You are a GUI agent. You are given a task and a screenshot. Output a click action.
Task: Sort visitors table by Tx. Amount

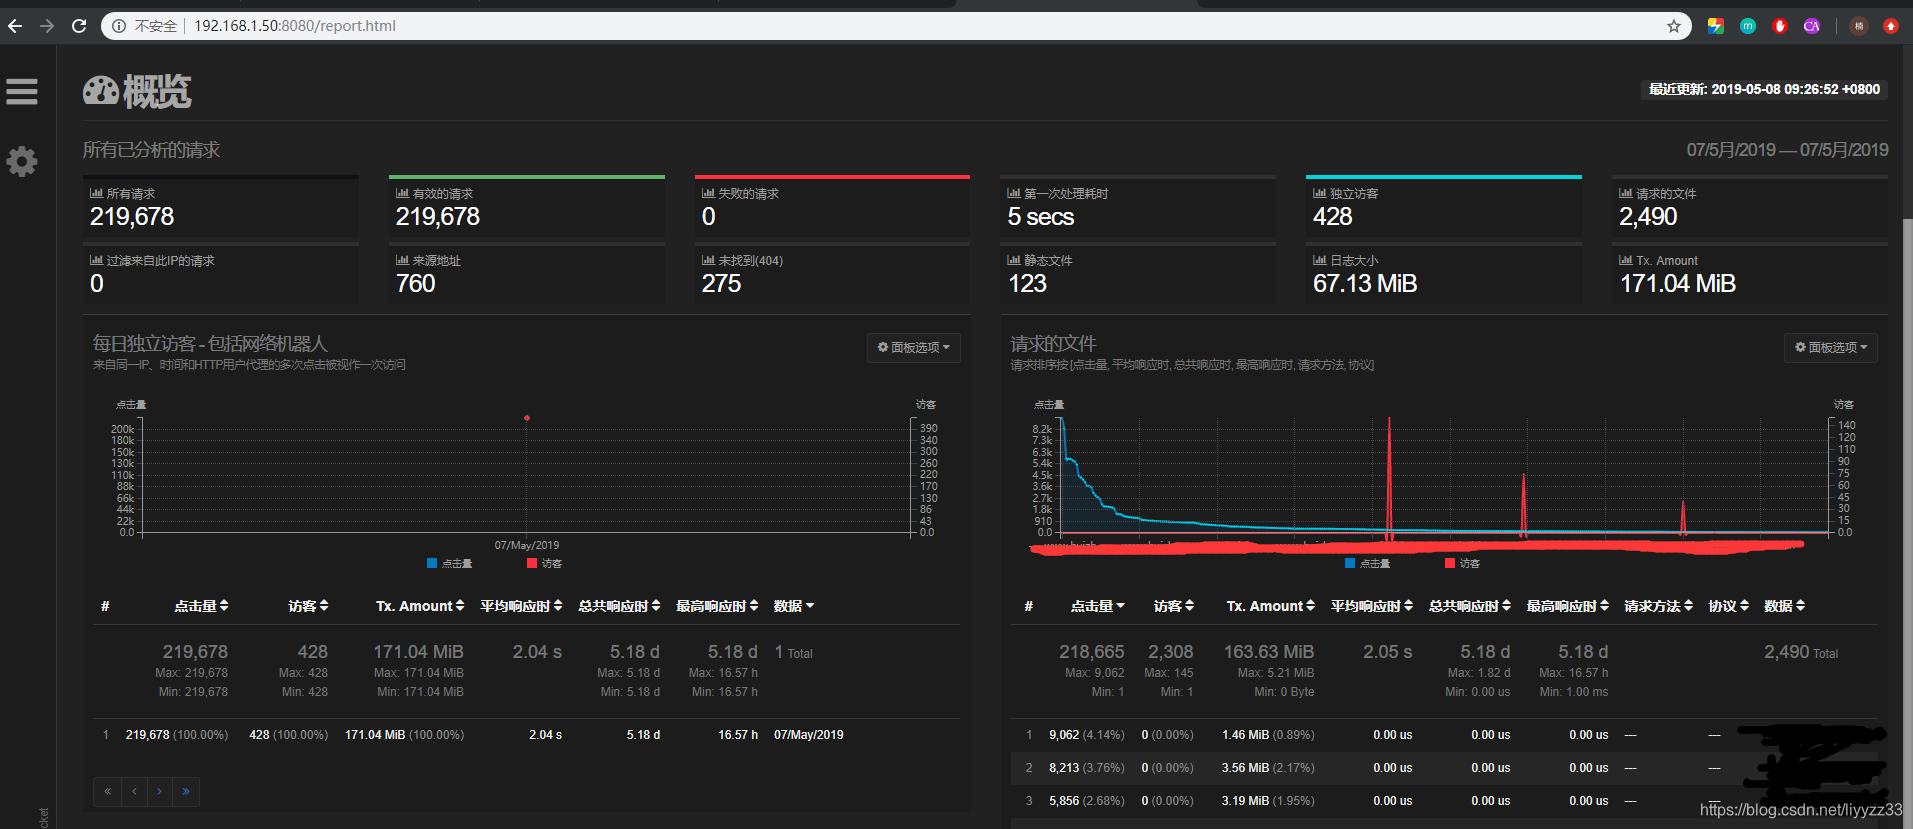point(420,606)
